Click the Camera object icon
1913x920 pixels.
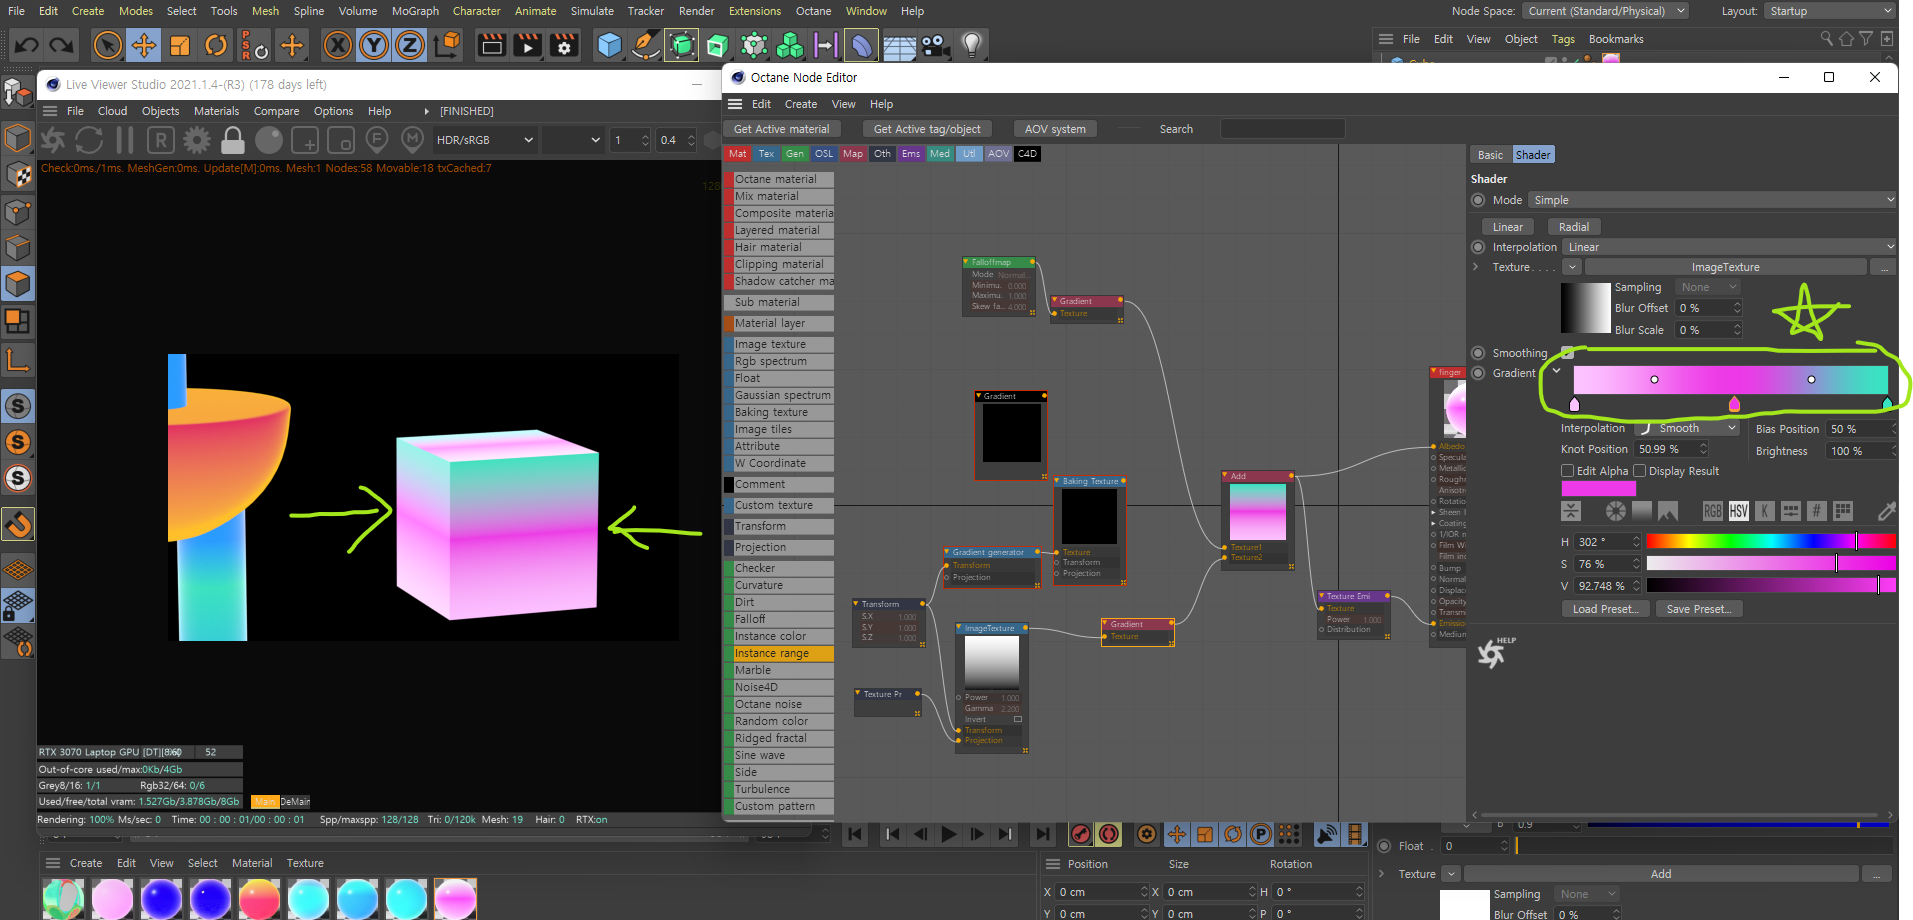(935, 45)
